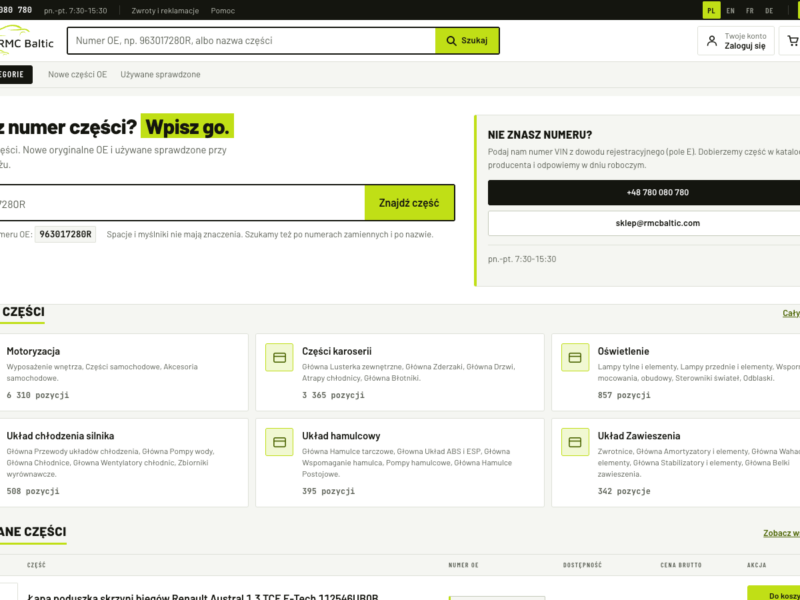Click the CZĘŚĆ column header
800x600 pixels.
36,565
